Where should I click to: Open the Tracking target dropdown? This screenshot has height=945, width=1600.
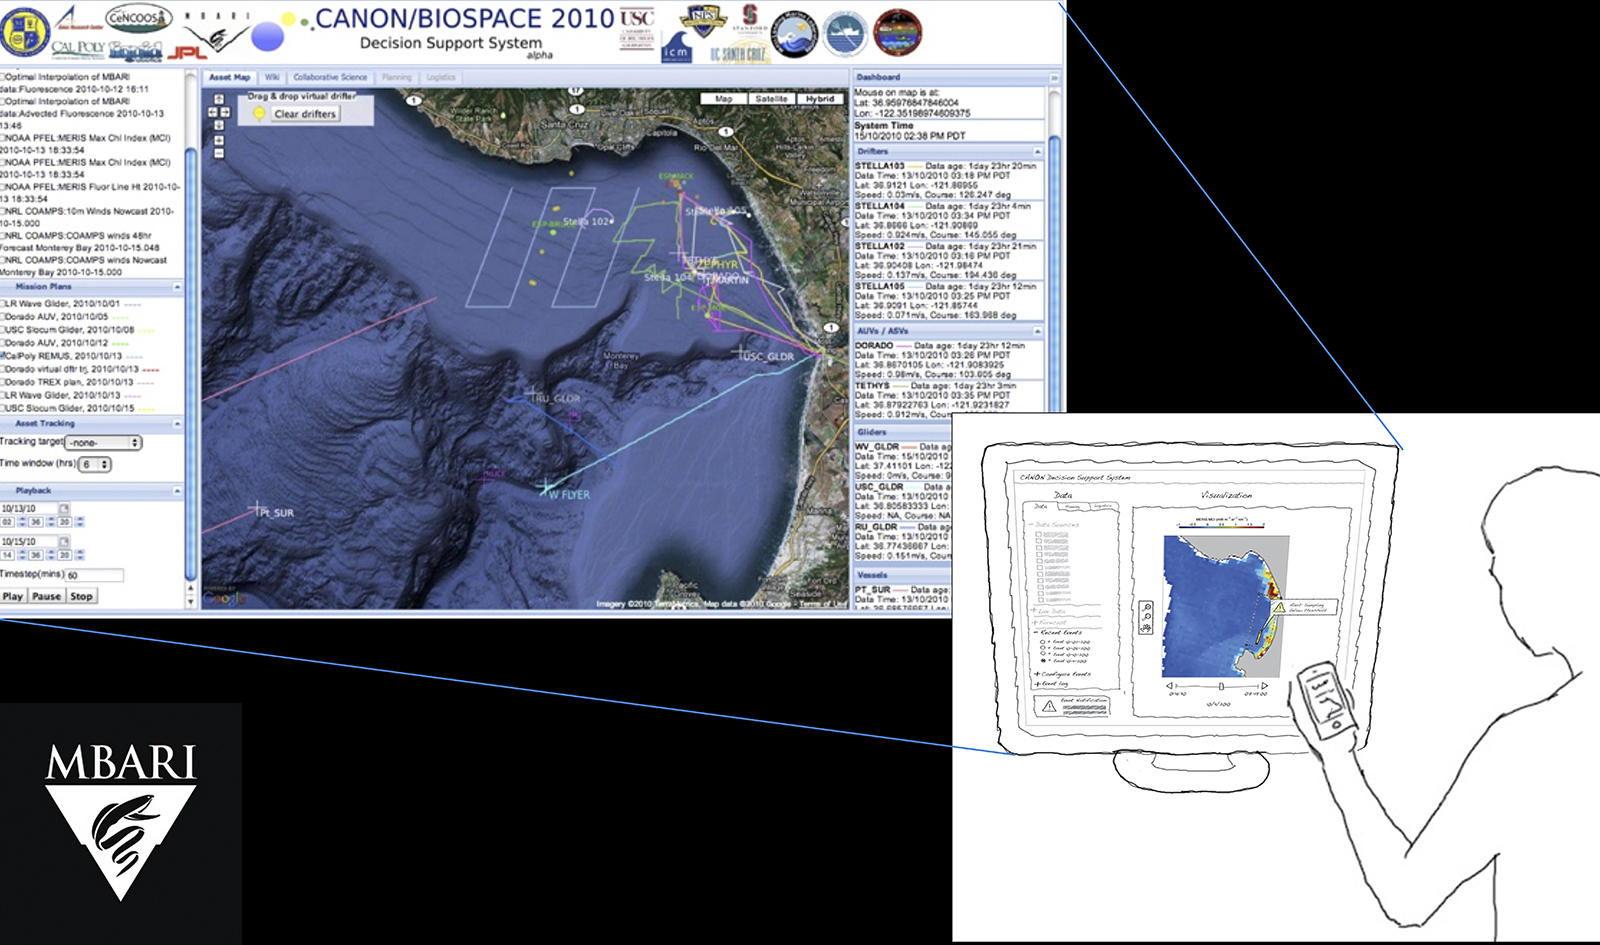click(x=104, y=442)
